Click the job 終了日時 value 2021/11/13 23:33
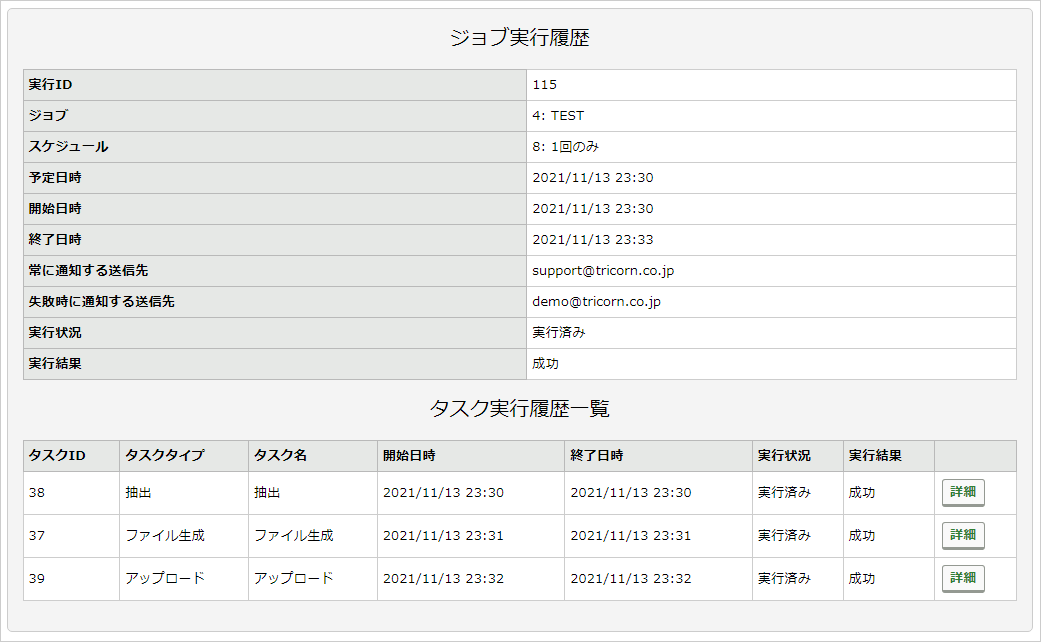Viewport: 1041px width, 642px height. pyautogui.click(x=593, y=240)
